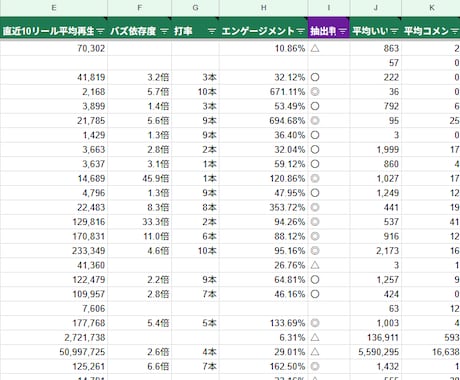Image resolution: width=460 pixels, height=380 pixels.
Task: Open filter for 打率 column
Action: click(212, 31)
